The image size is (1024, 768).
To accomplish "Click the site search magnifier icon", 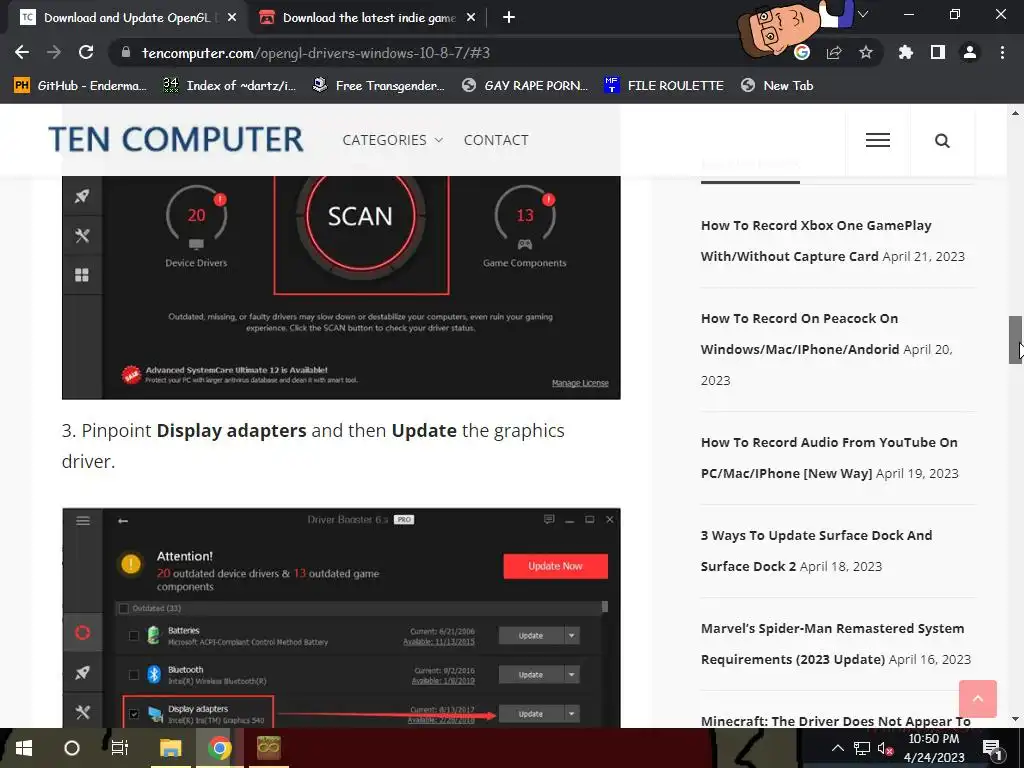I will 942,140.
